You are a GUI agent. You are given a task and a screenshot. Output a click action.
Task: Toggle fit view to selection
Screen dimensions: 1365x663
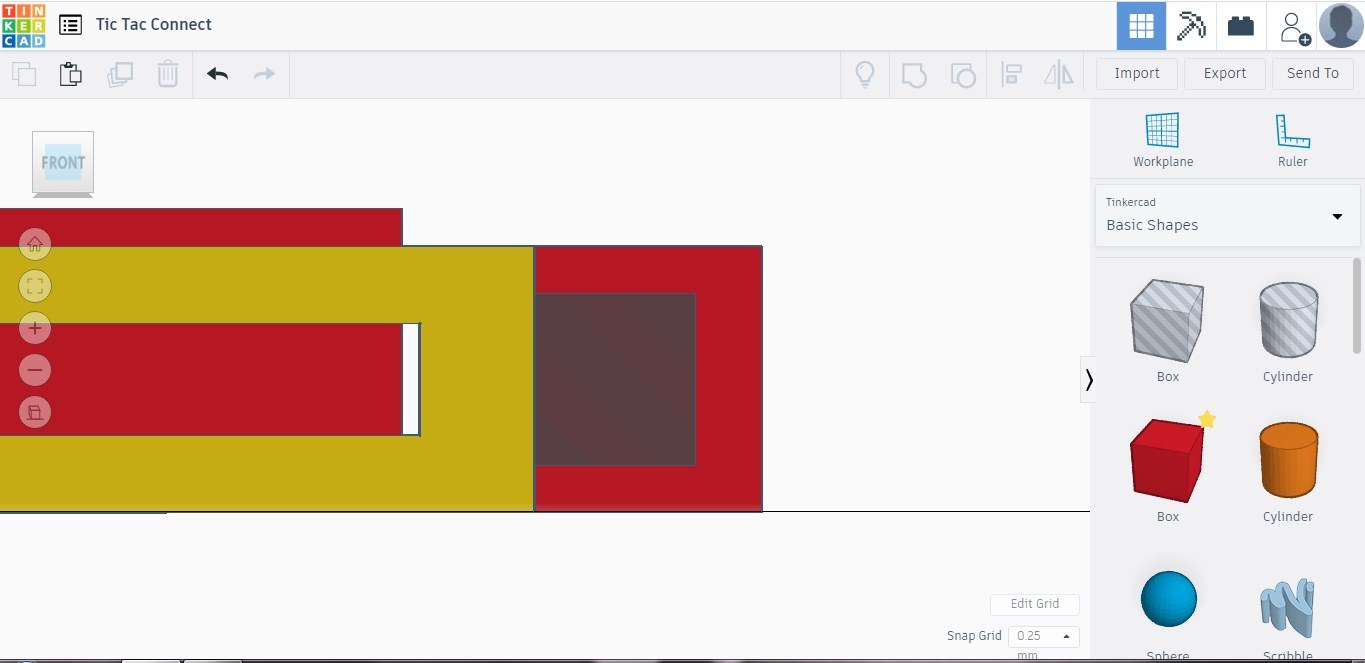point(34,286)
